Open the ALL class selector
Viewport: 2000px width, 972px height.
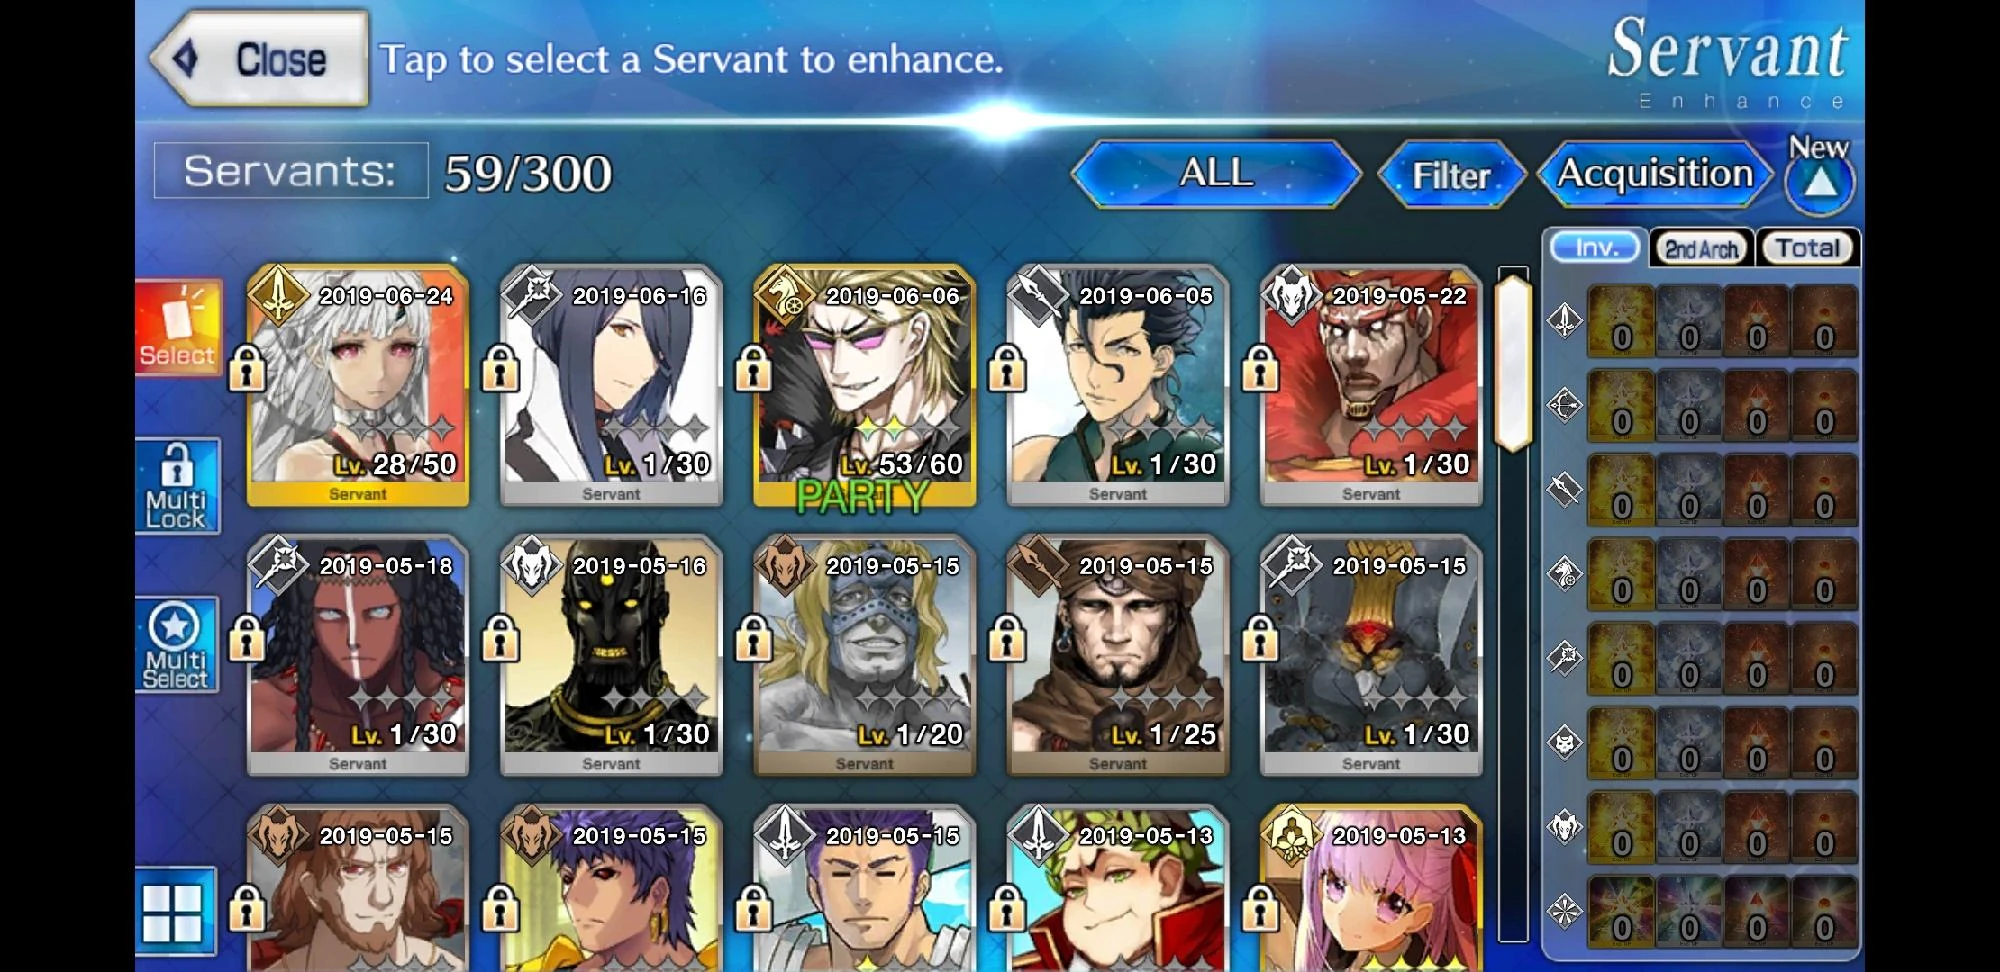(x=1216, y=173)
